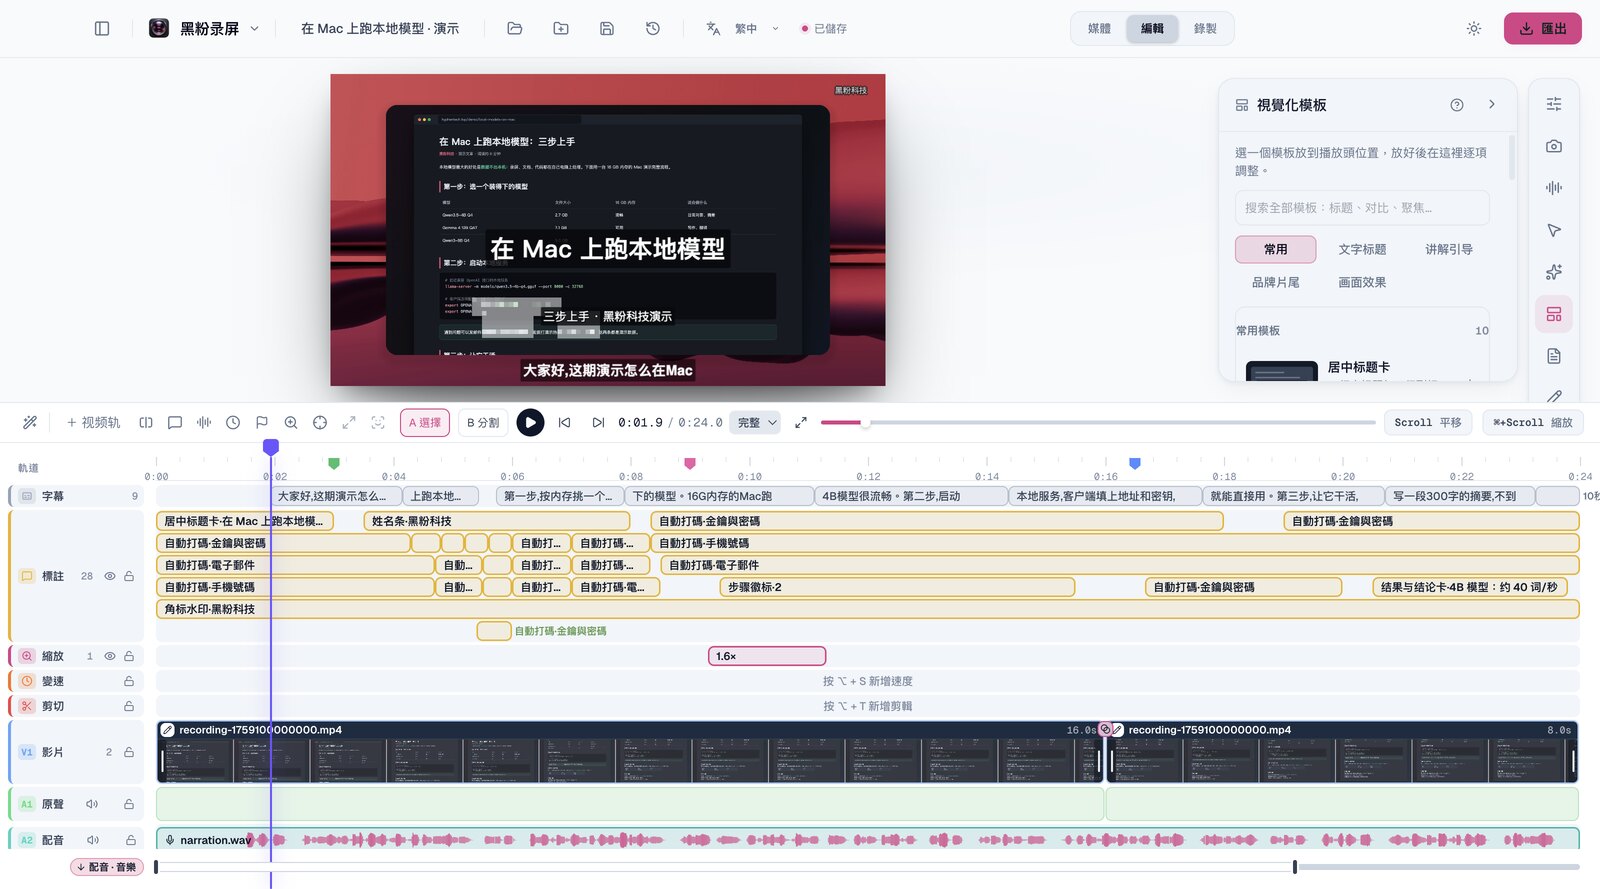Click the help question-mark icon in template panel
The height and width of the screenshot is (889, 1600).
(1457, 105)
